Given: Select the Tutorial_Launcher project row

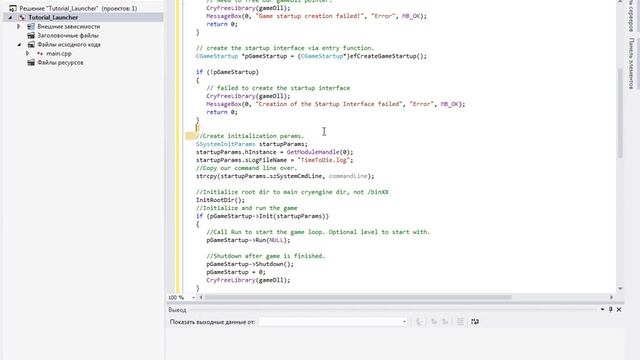Looking at the screenshot, I should pos(83,18).
